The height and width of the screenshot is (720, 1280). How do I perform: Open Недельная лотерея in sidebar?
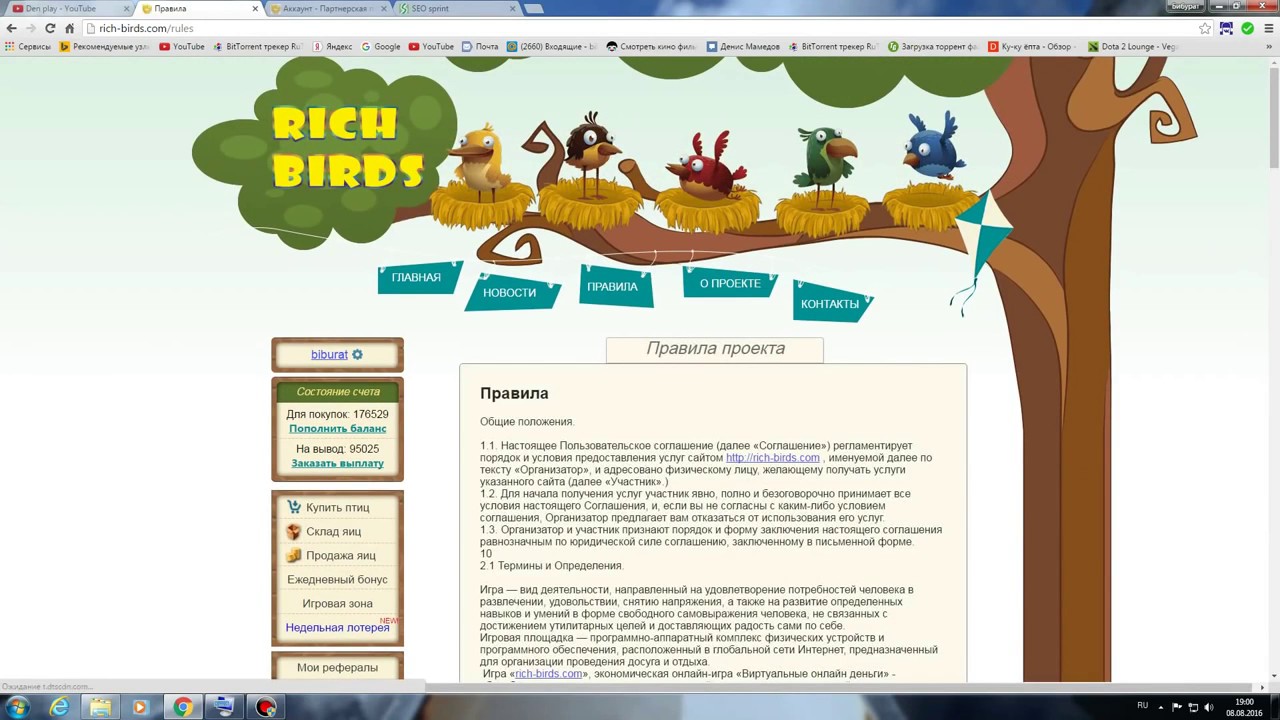[337, 627]
